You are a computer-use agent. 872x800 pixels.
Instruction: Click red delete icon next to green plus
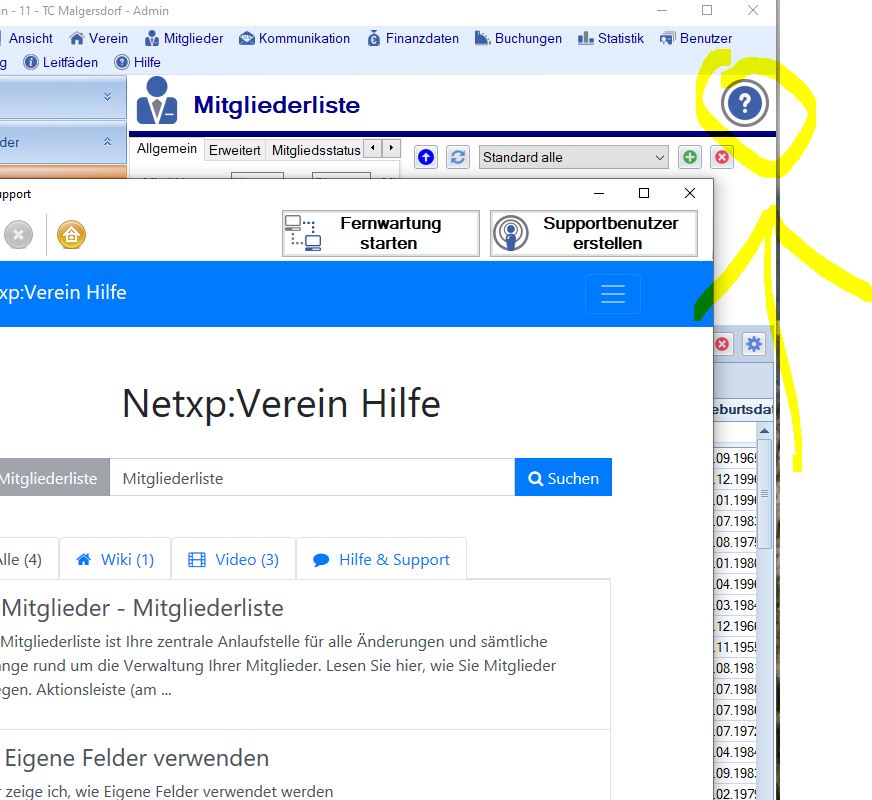[x=721, y=157]
